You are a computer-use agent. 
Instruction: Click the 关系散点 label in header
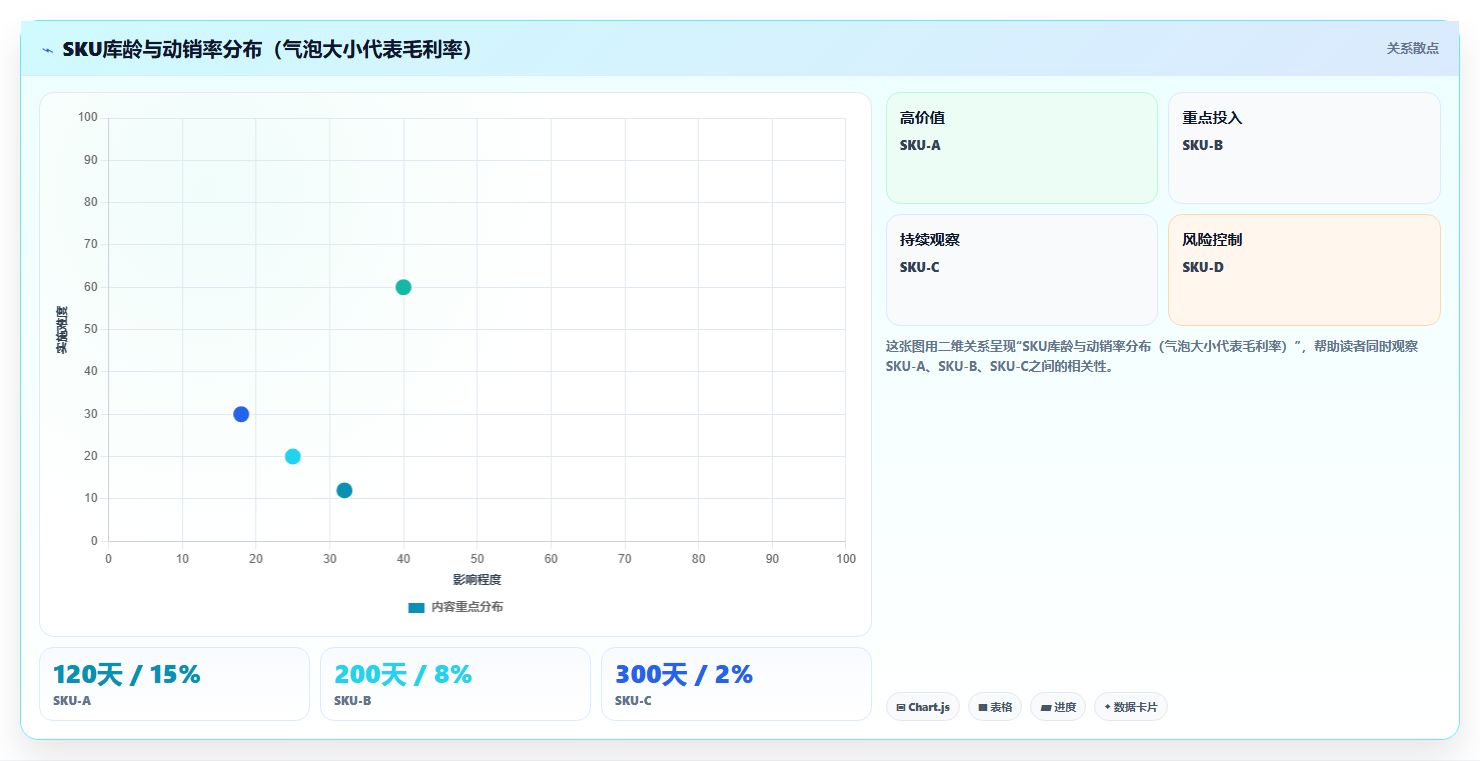[x=1412, y=48]
